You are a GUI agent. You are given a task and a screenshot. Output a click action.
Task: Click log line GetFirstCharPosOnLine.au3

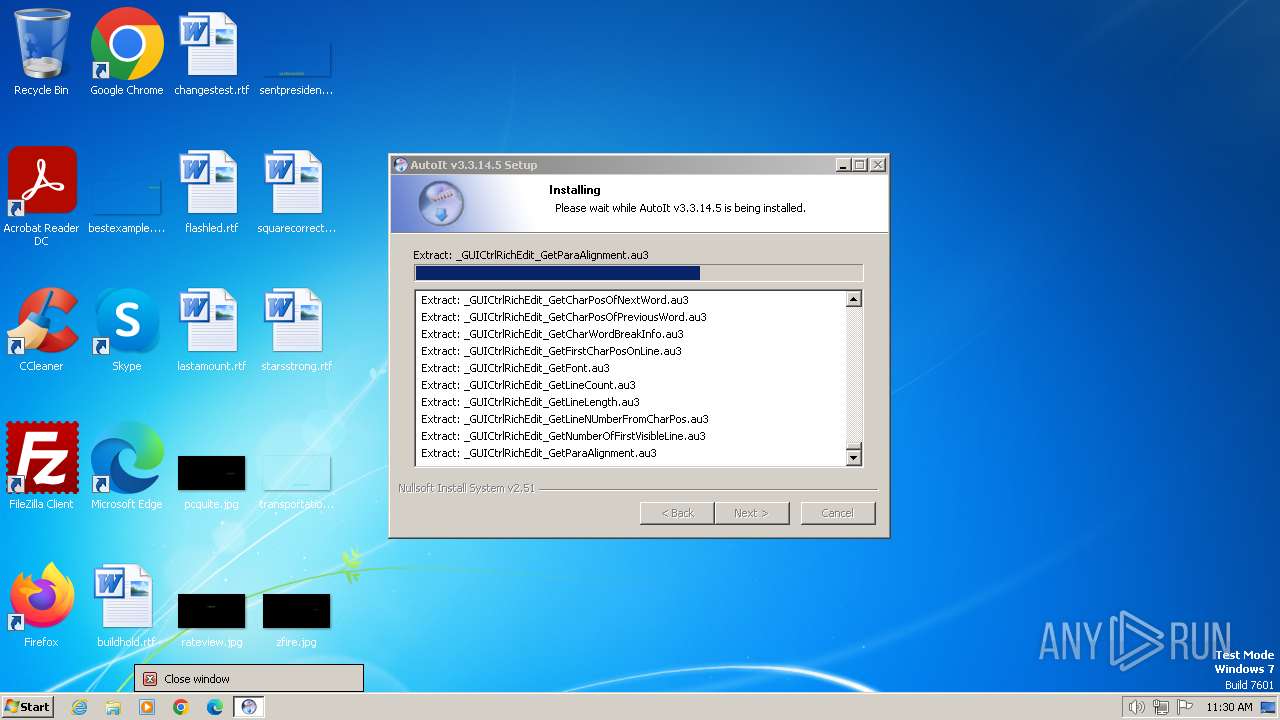coord(551,351)
